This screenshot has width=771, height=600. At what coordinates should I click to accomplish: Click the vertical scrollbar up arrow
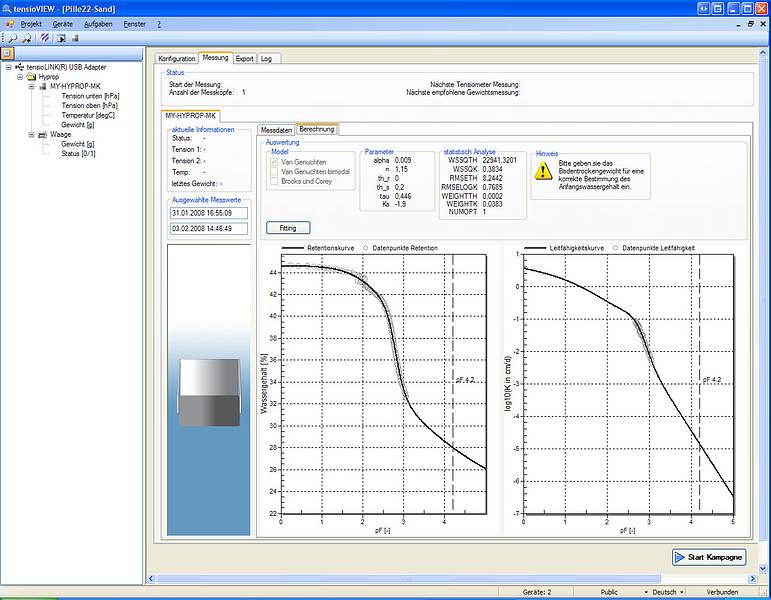pyautogui.click(x=763, y=52)
